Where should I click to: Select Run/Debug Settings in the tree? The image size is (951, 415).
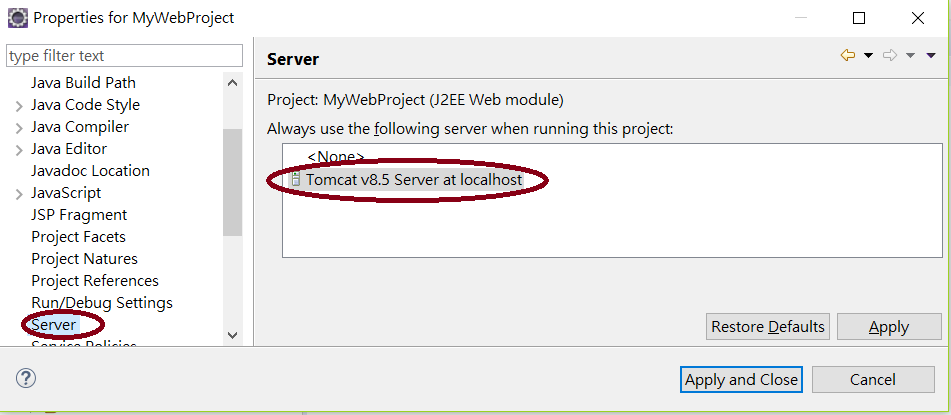click(x=102, y=302)
